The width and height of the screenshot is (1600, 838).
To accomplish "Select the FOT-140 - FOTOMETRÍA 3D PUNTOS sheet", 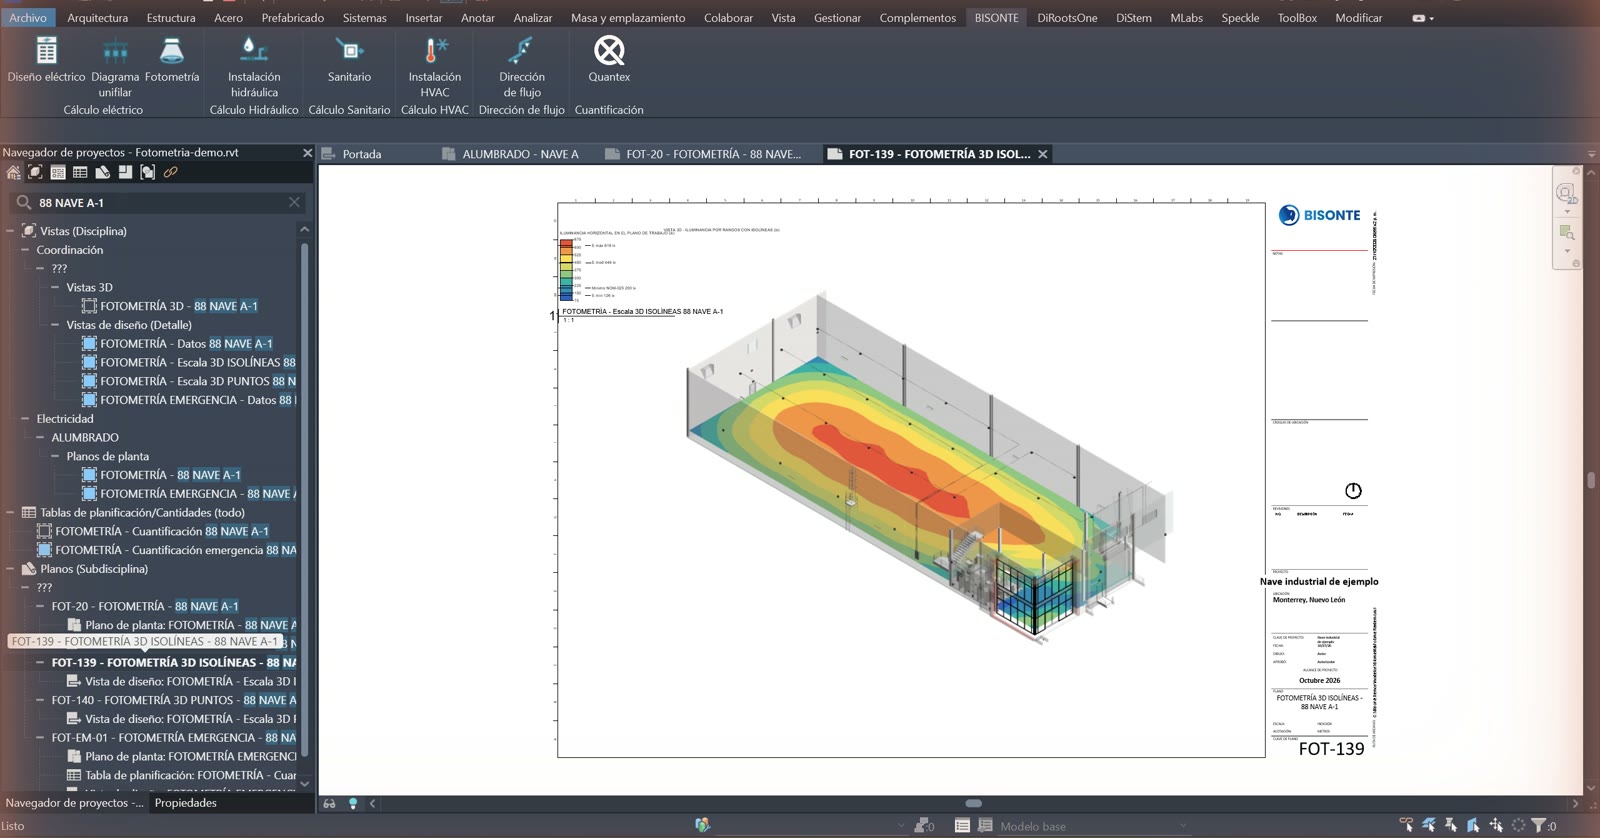I will [174, 700].
